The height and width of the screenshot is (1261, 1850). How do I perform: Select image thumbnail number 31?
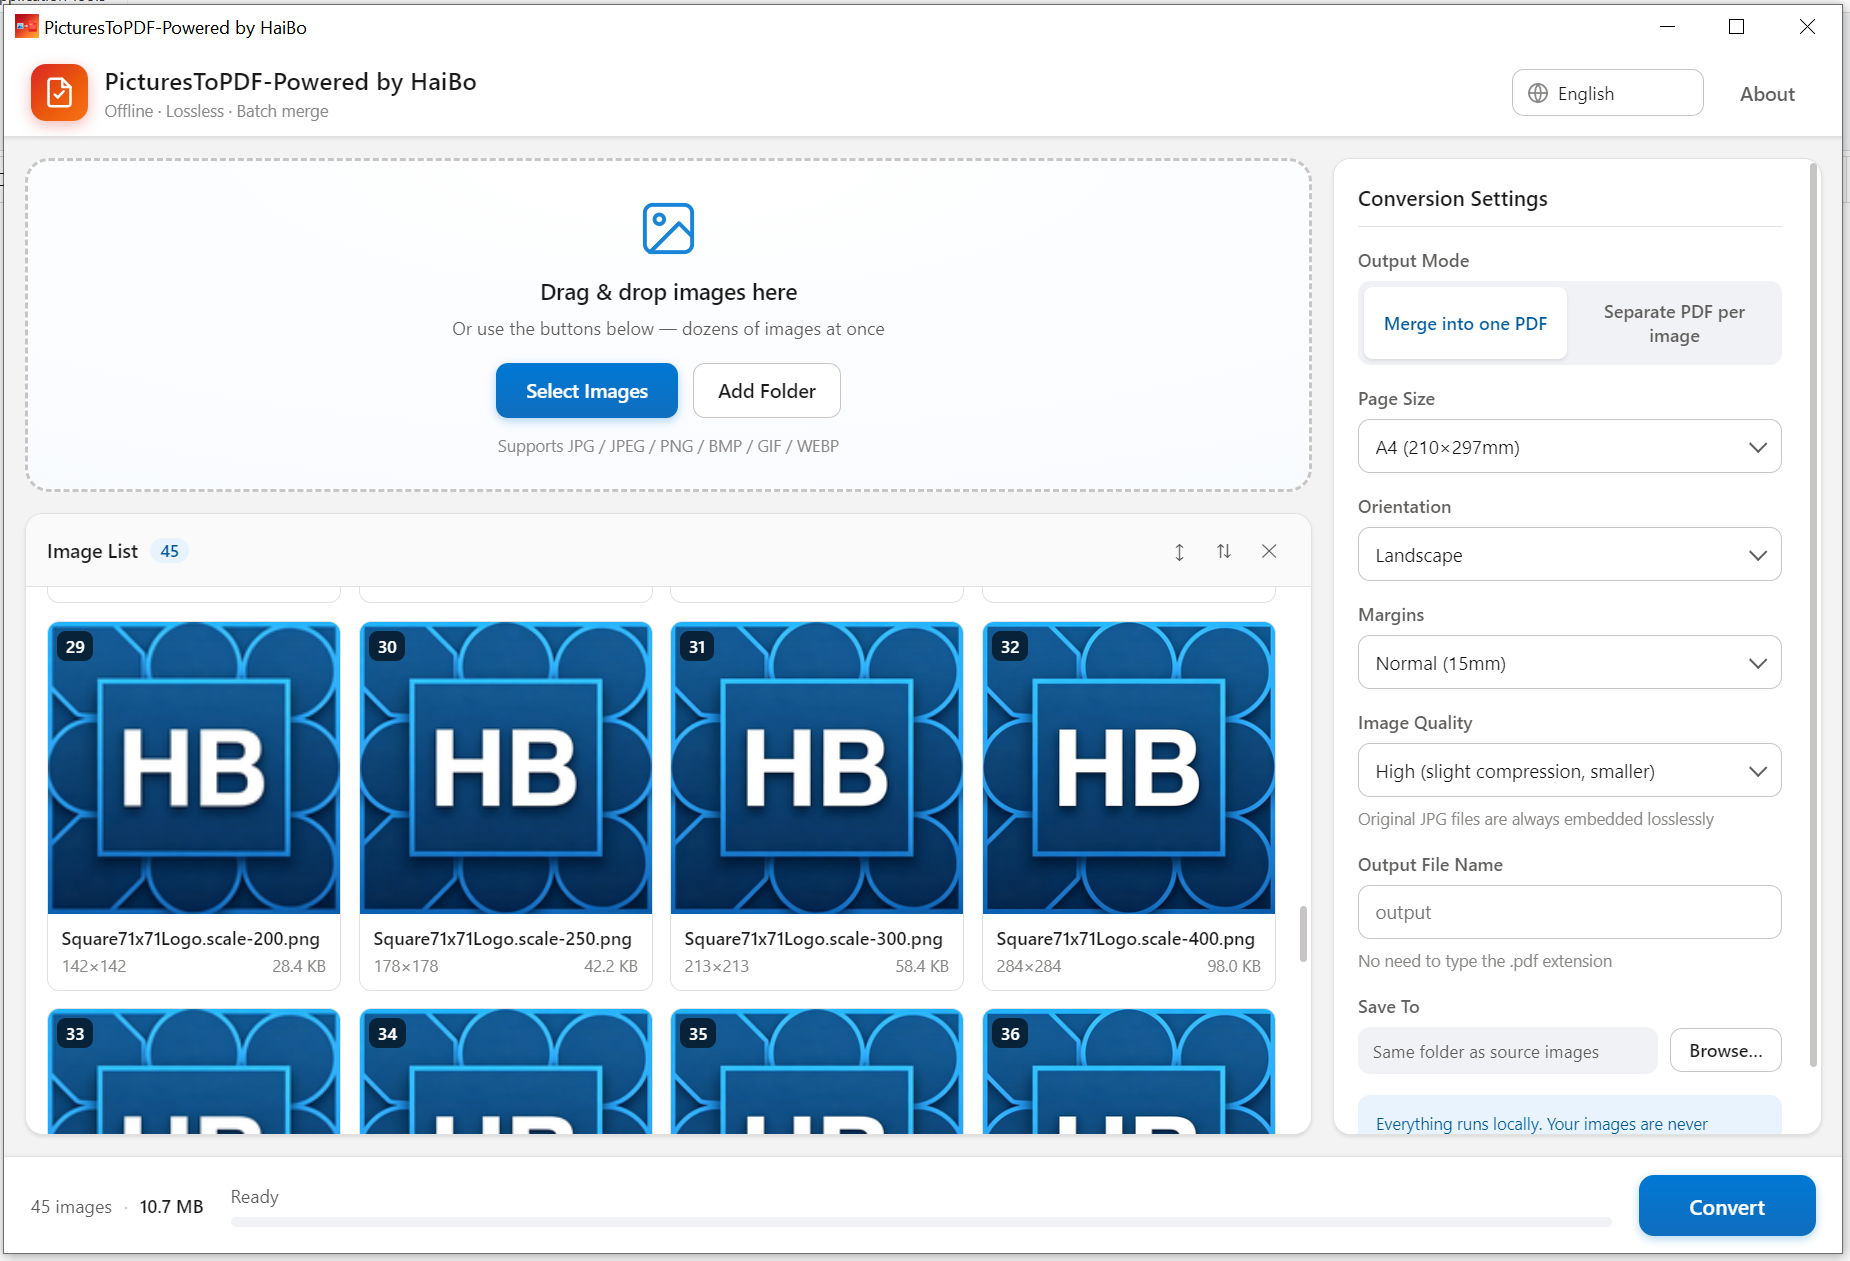[817, 768]
